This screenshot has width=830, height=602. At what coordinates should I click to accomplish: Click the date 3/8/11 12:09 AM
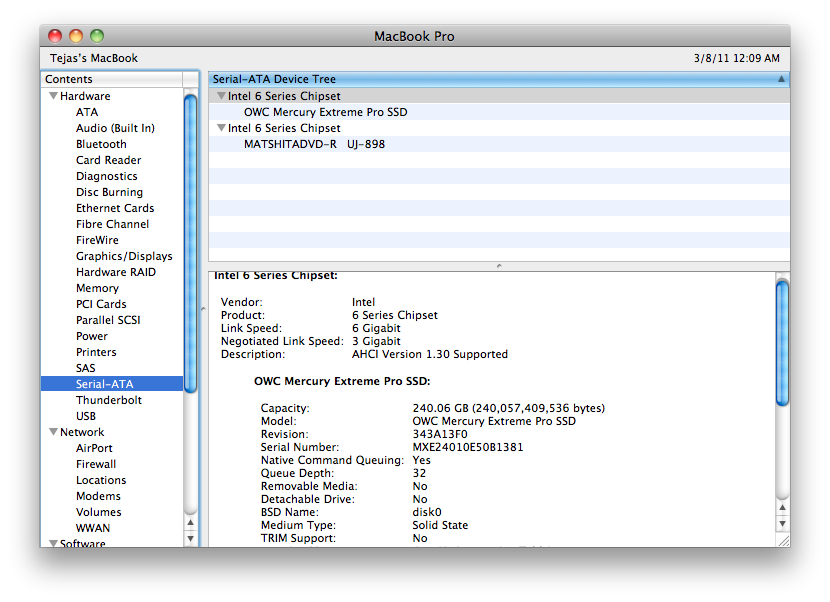[736, 58]
